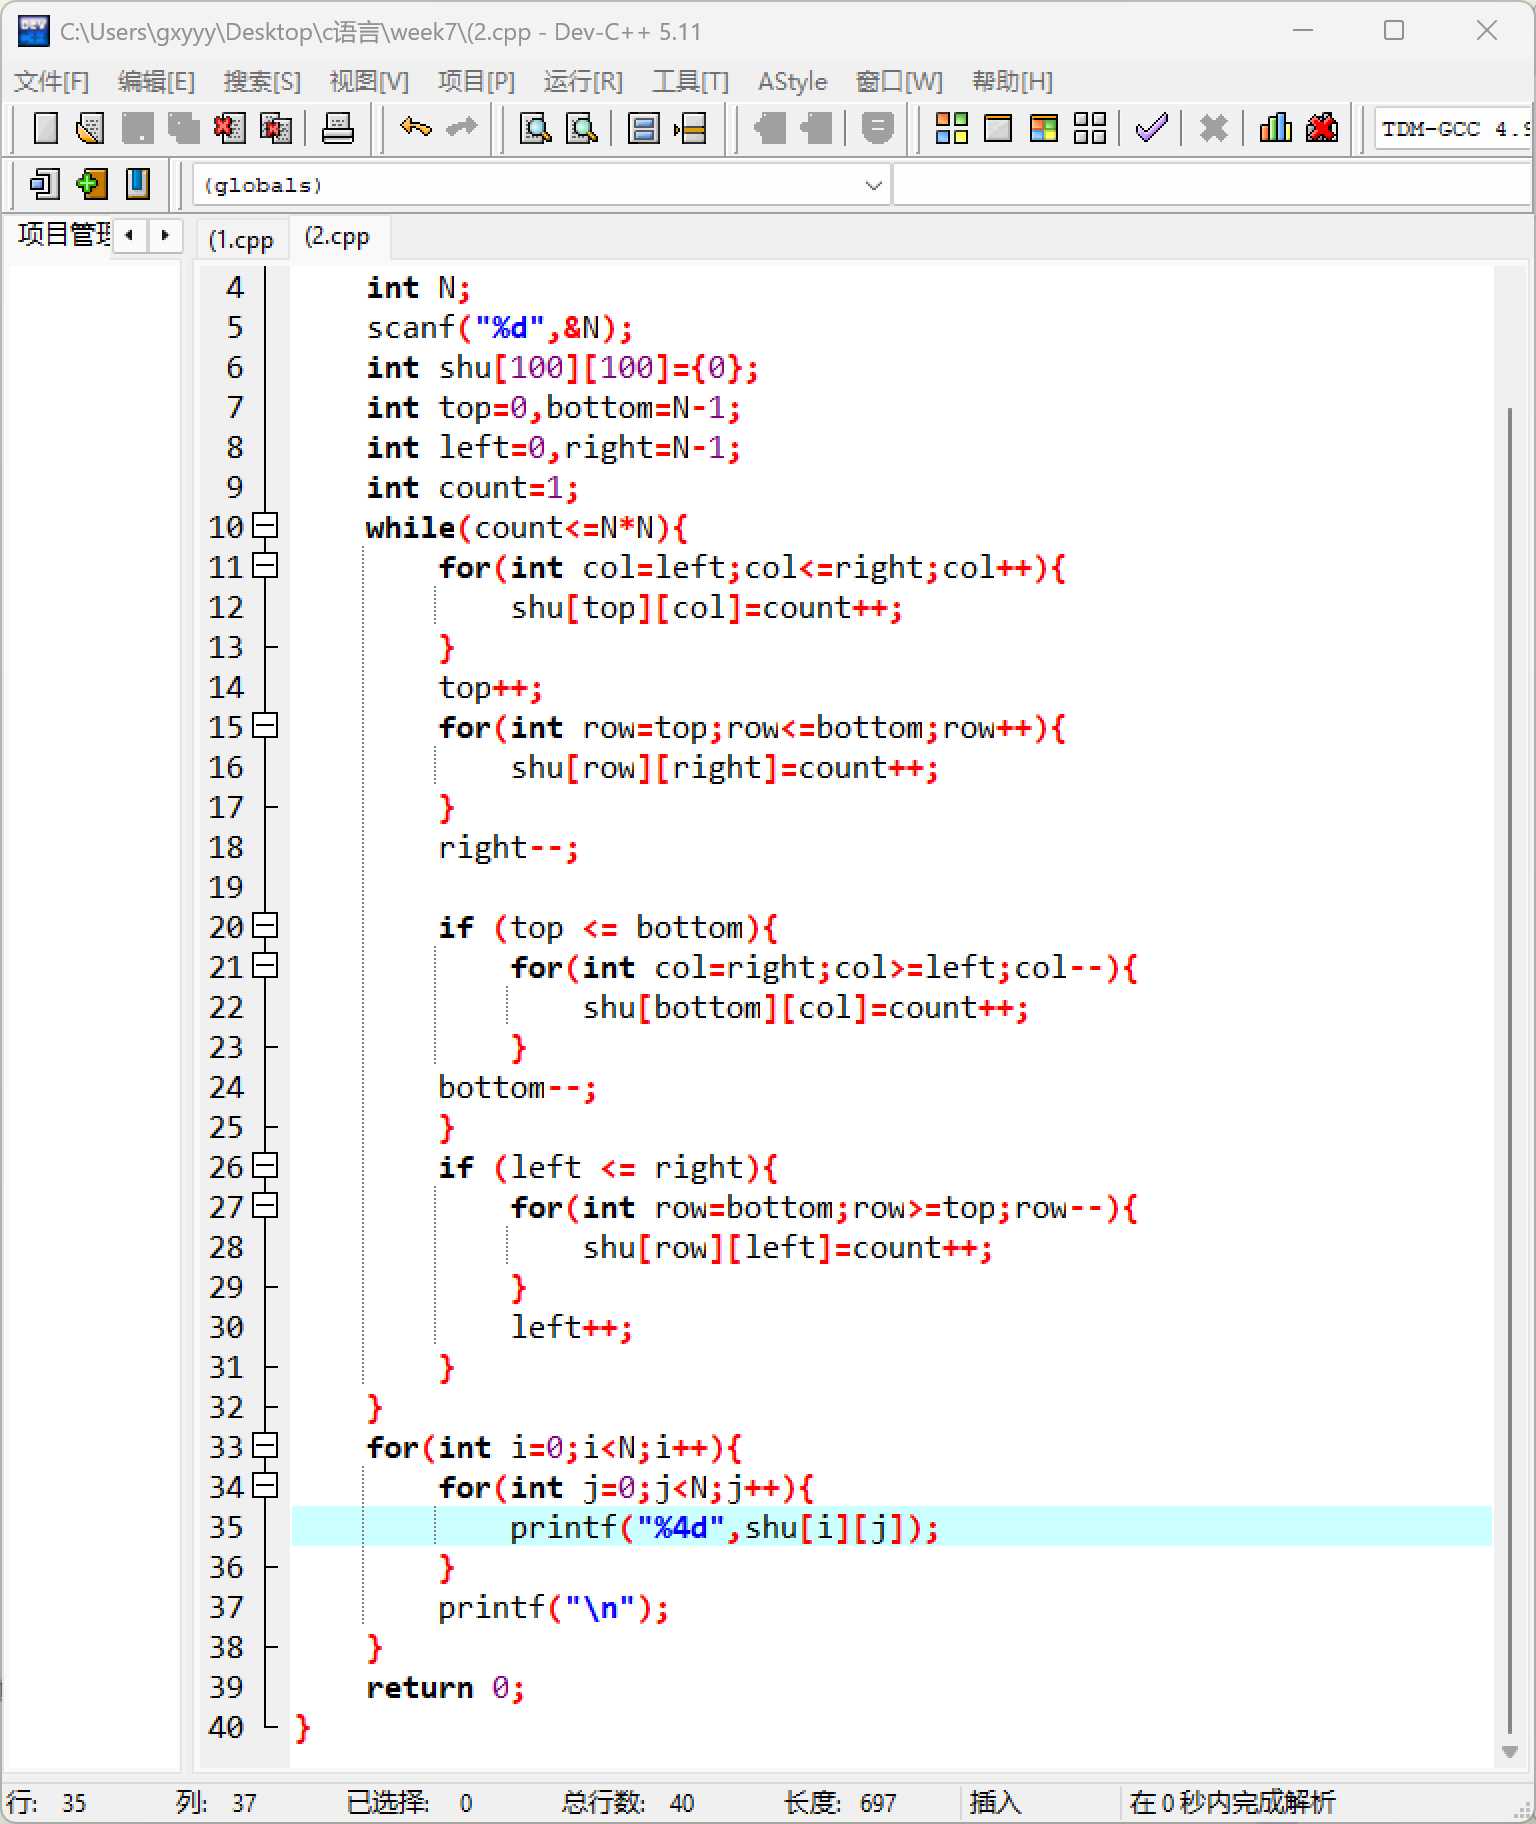The image size is (1536, 1824).
Task: Go to line number toolbar icon
Action: point(690,128)
